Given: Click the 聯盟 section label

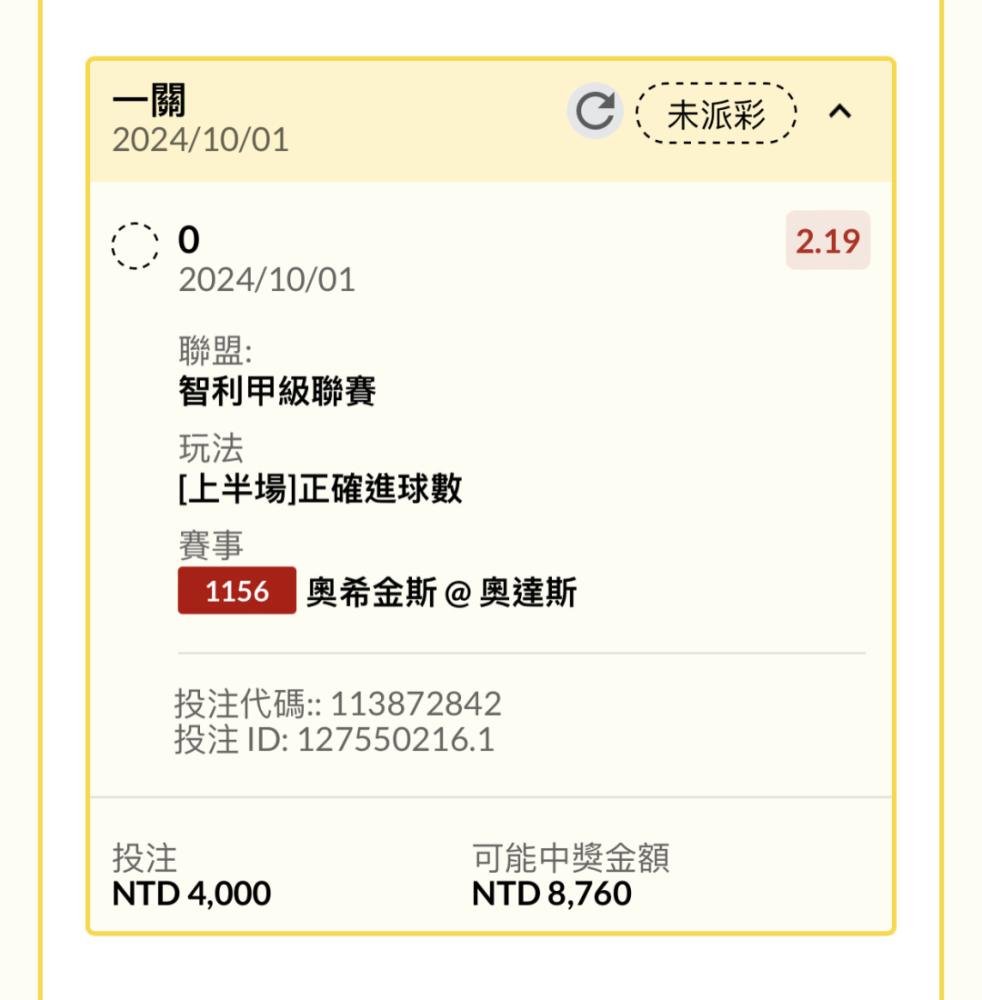Looking at the screenshot, I should [215, 350].
